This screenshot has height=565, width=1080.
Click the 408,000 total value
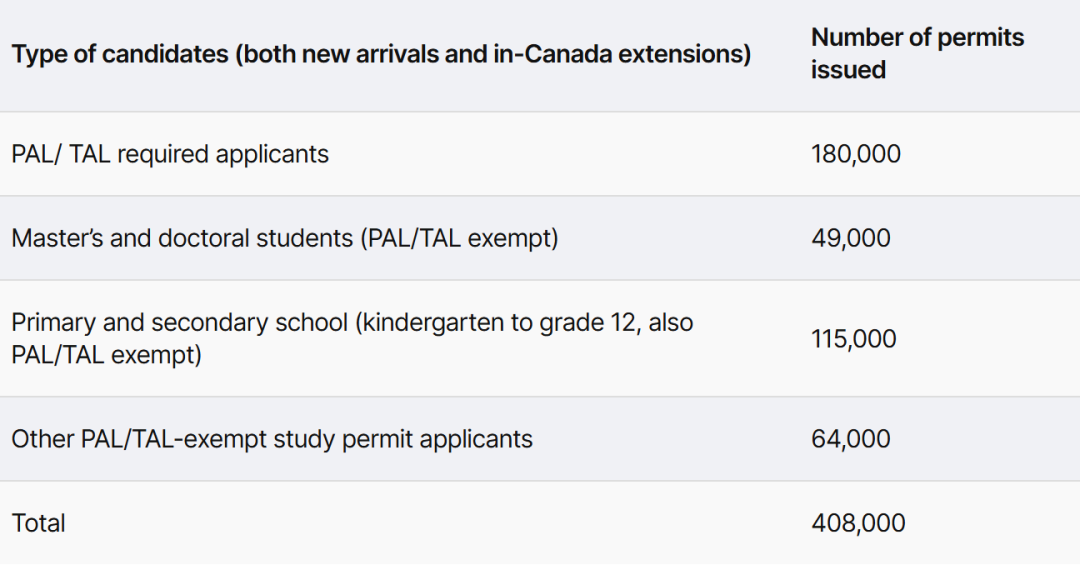pos(858,523)
